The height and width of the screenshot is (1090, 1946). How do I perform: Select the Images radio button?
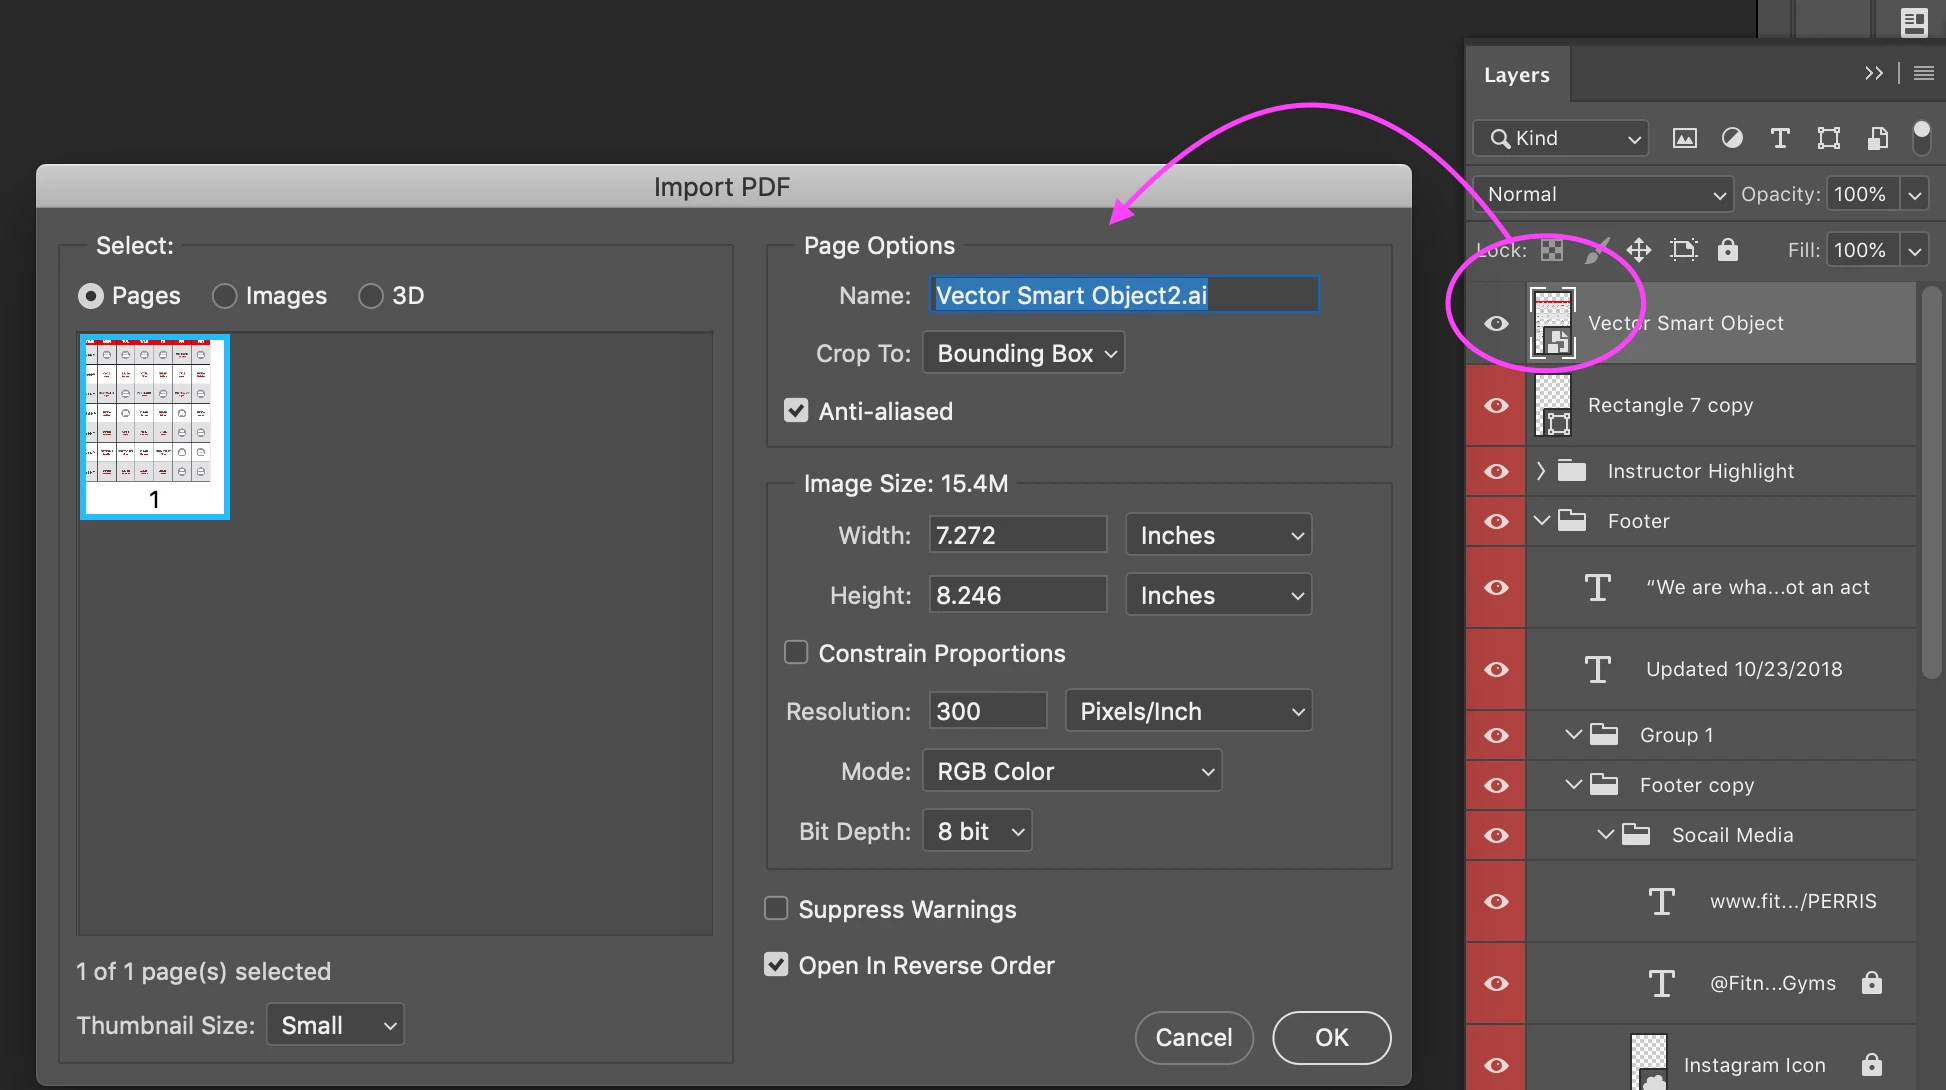(x=225, y=296)
